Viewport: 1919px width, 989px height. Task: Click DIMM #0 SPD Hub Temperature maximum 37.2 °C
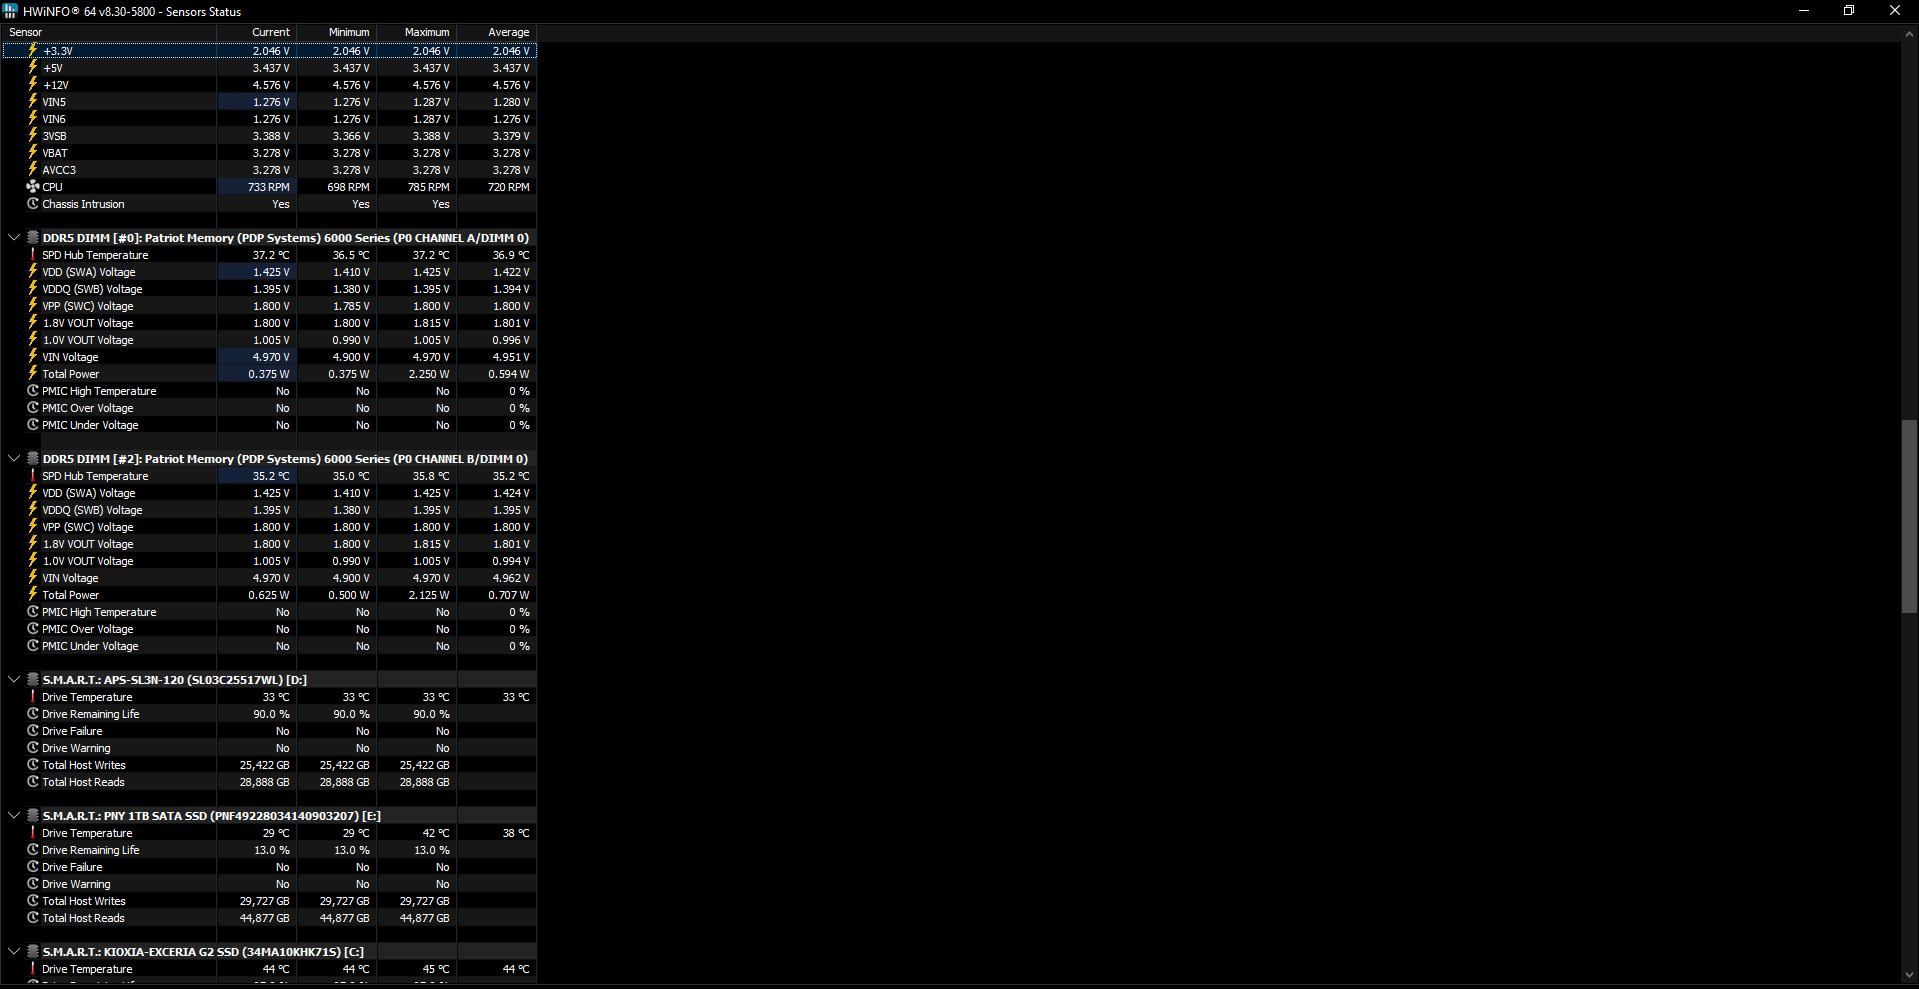[x=431, y=255]
